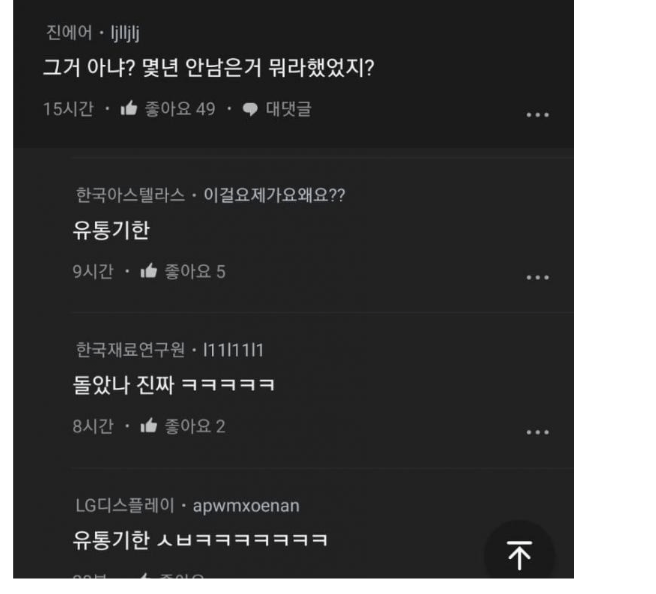Open more options on the 한국재료연구원 reply
The height and width of the screenshot is (594, 656).
538,432
